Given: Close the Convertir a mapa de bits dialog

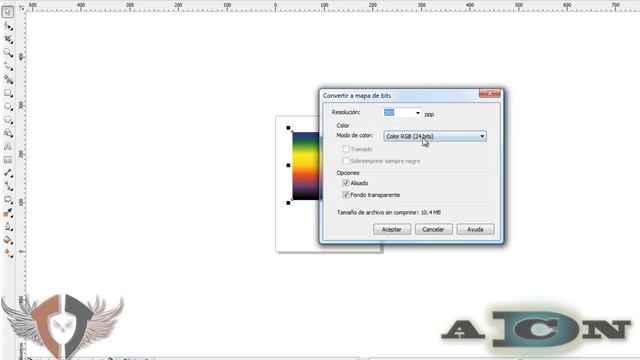Looking at the screenshot, I should click(x=490, y=93).
